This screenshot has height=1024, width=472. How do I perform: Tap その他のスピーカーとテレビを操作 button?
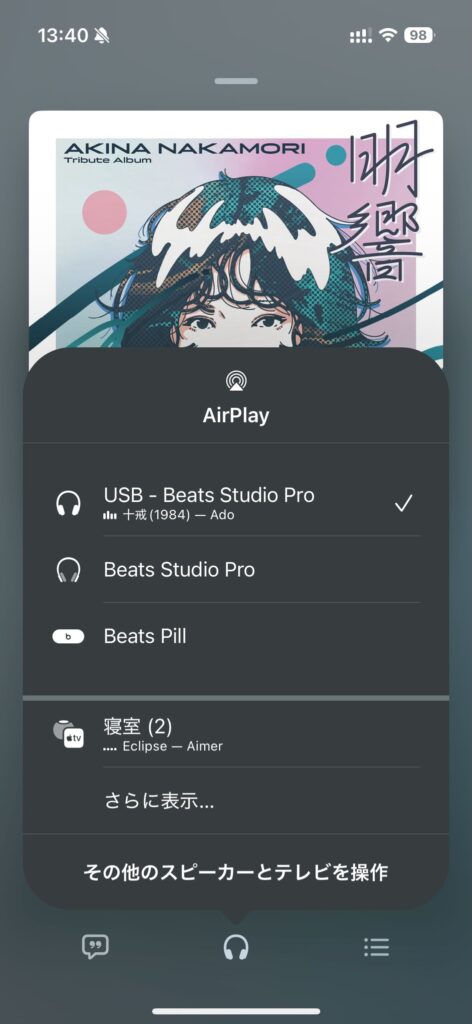[x=236, y=872]
